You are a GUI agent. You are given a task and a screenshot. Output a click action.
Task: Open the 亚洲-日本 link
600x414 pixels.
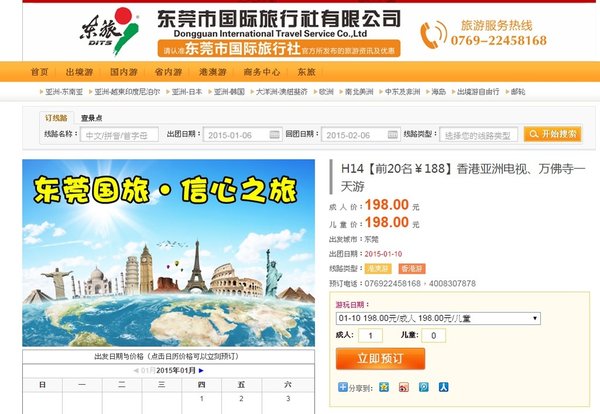click(187, 92)
